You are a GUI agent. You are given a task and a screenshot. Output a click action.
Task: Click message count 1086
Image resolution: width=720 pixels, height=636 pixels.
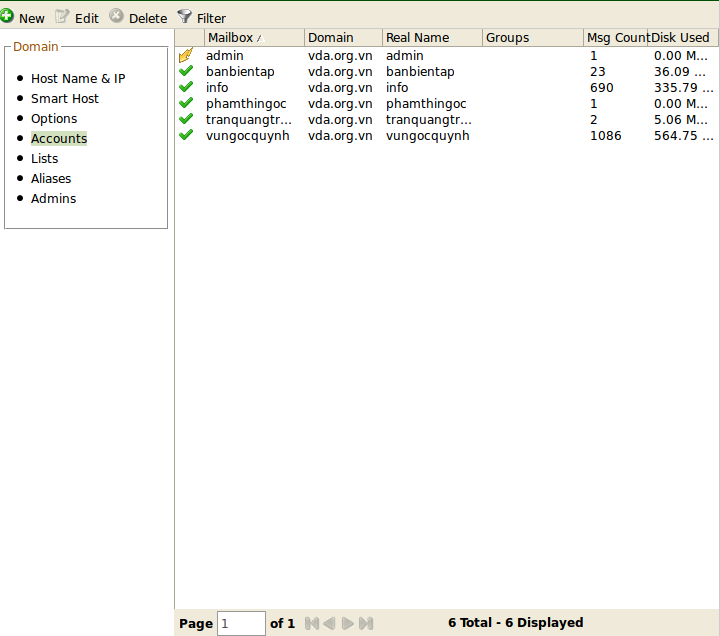pos(606,136)
